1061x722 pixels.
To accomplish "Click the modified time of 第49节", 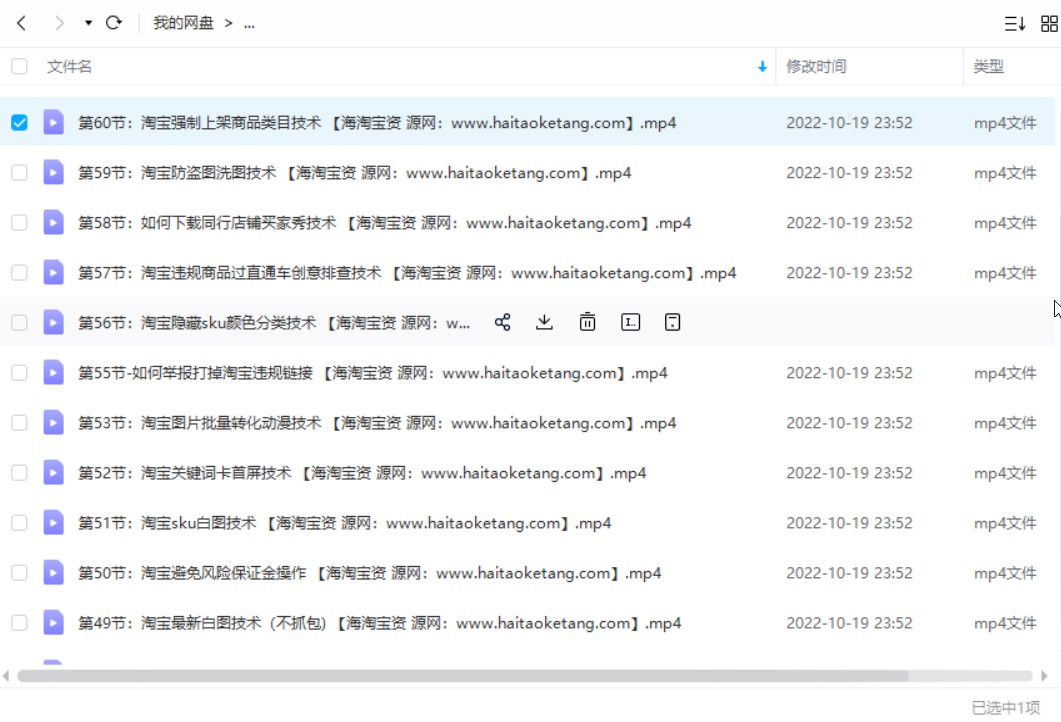I will (849, 623).
